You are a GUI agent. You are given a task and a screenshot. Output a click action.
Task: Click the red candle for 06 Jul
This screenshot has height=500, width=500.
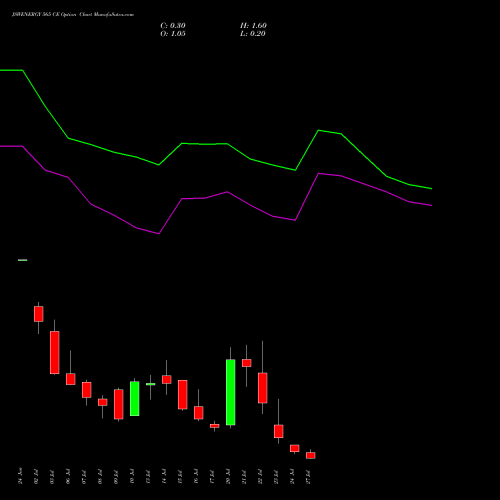[70, 379]
